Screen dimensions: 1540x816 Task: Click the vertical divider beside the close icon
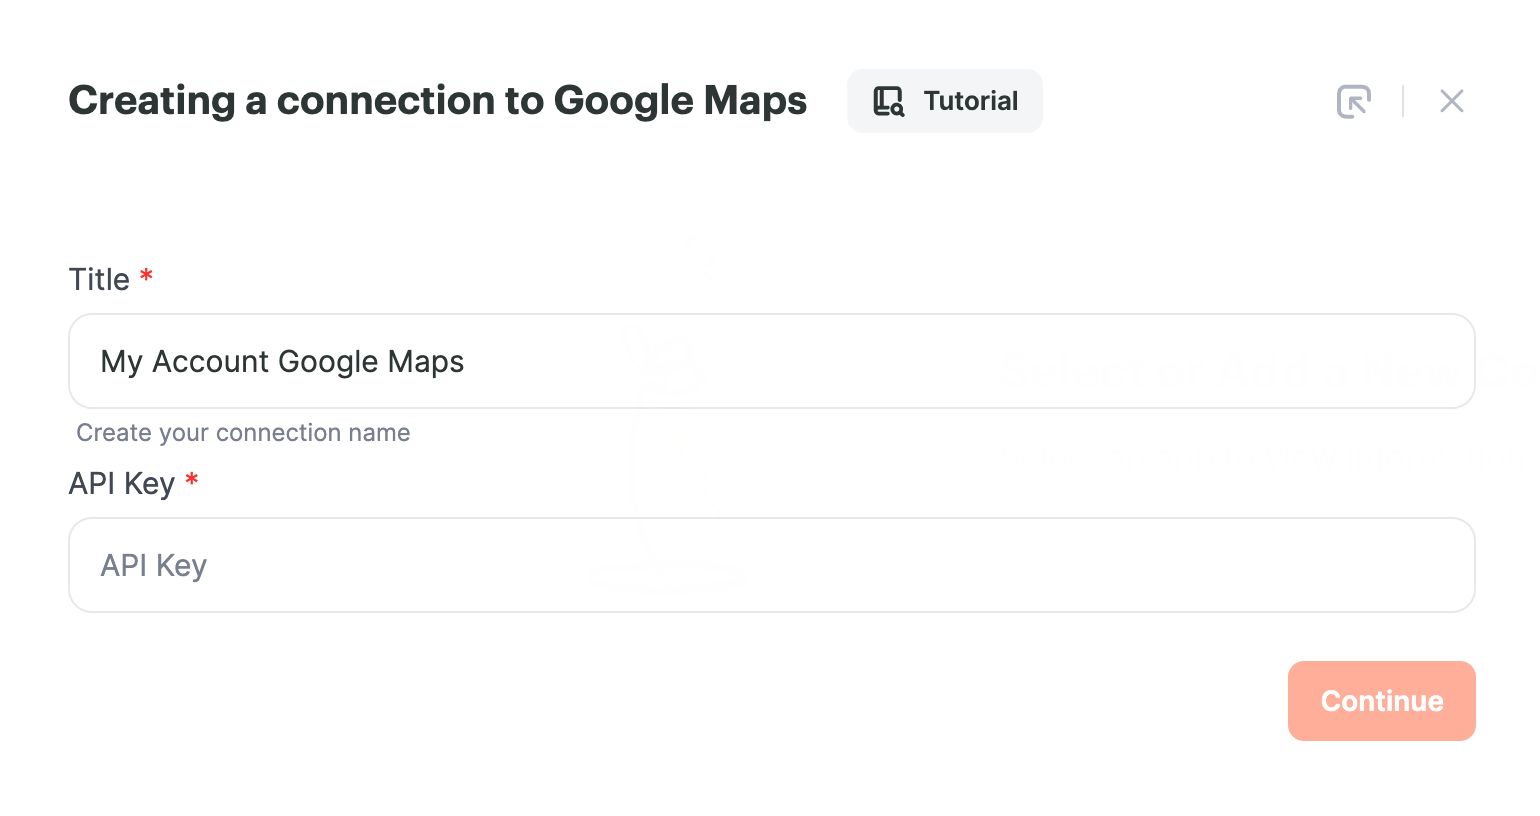(x=1403, y=101)
